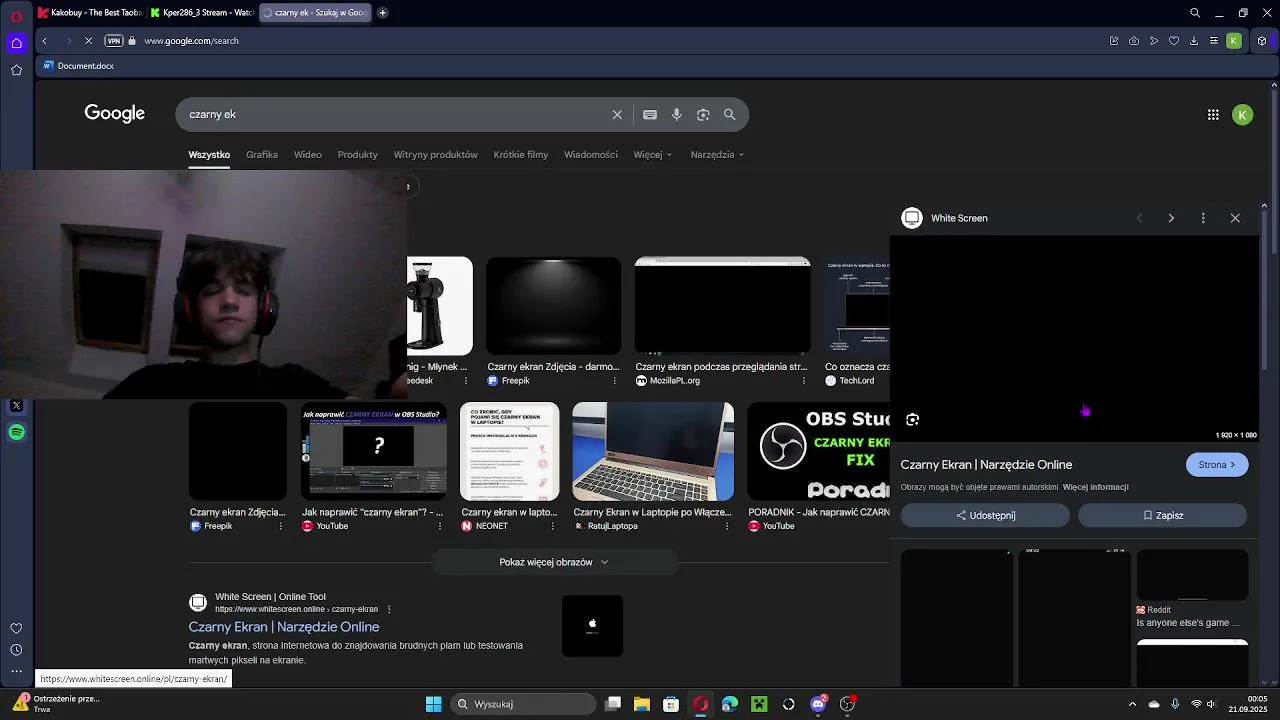This screenshot has height=720, width=1280.
Task: Open extensions cube icon
Action: (1262, 41)
